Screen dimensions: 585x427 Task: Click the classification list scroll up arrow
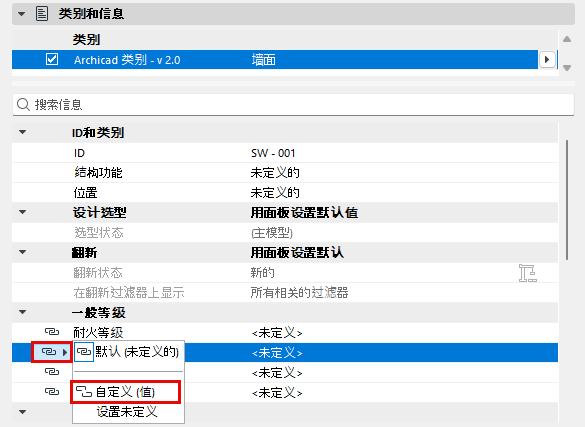point(567,39)
